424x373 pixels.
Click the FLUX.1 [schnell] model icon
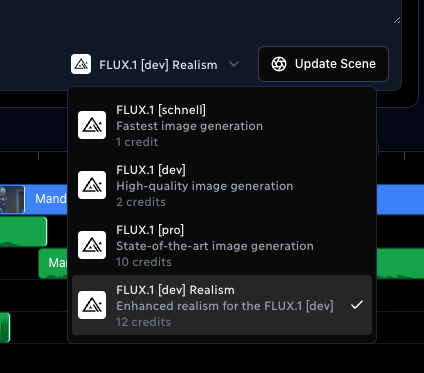(92, 125)
